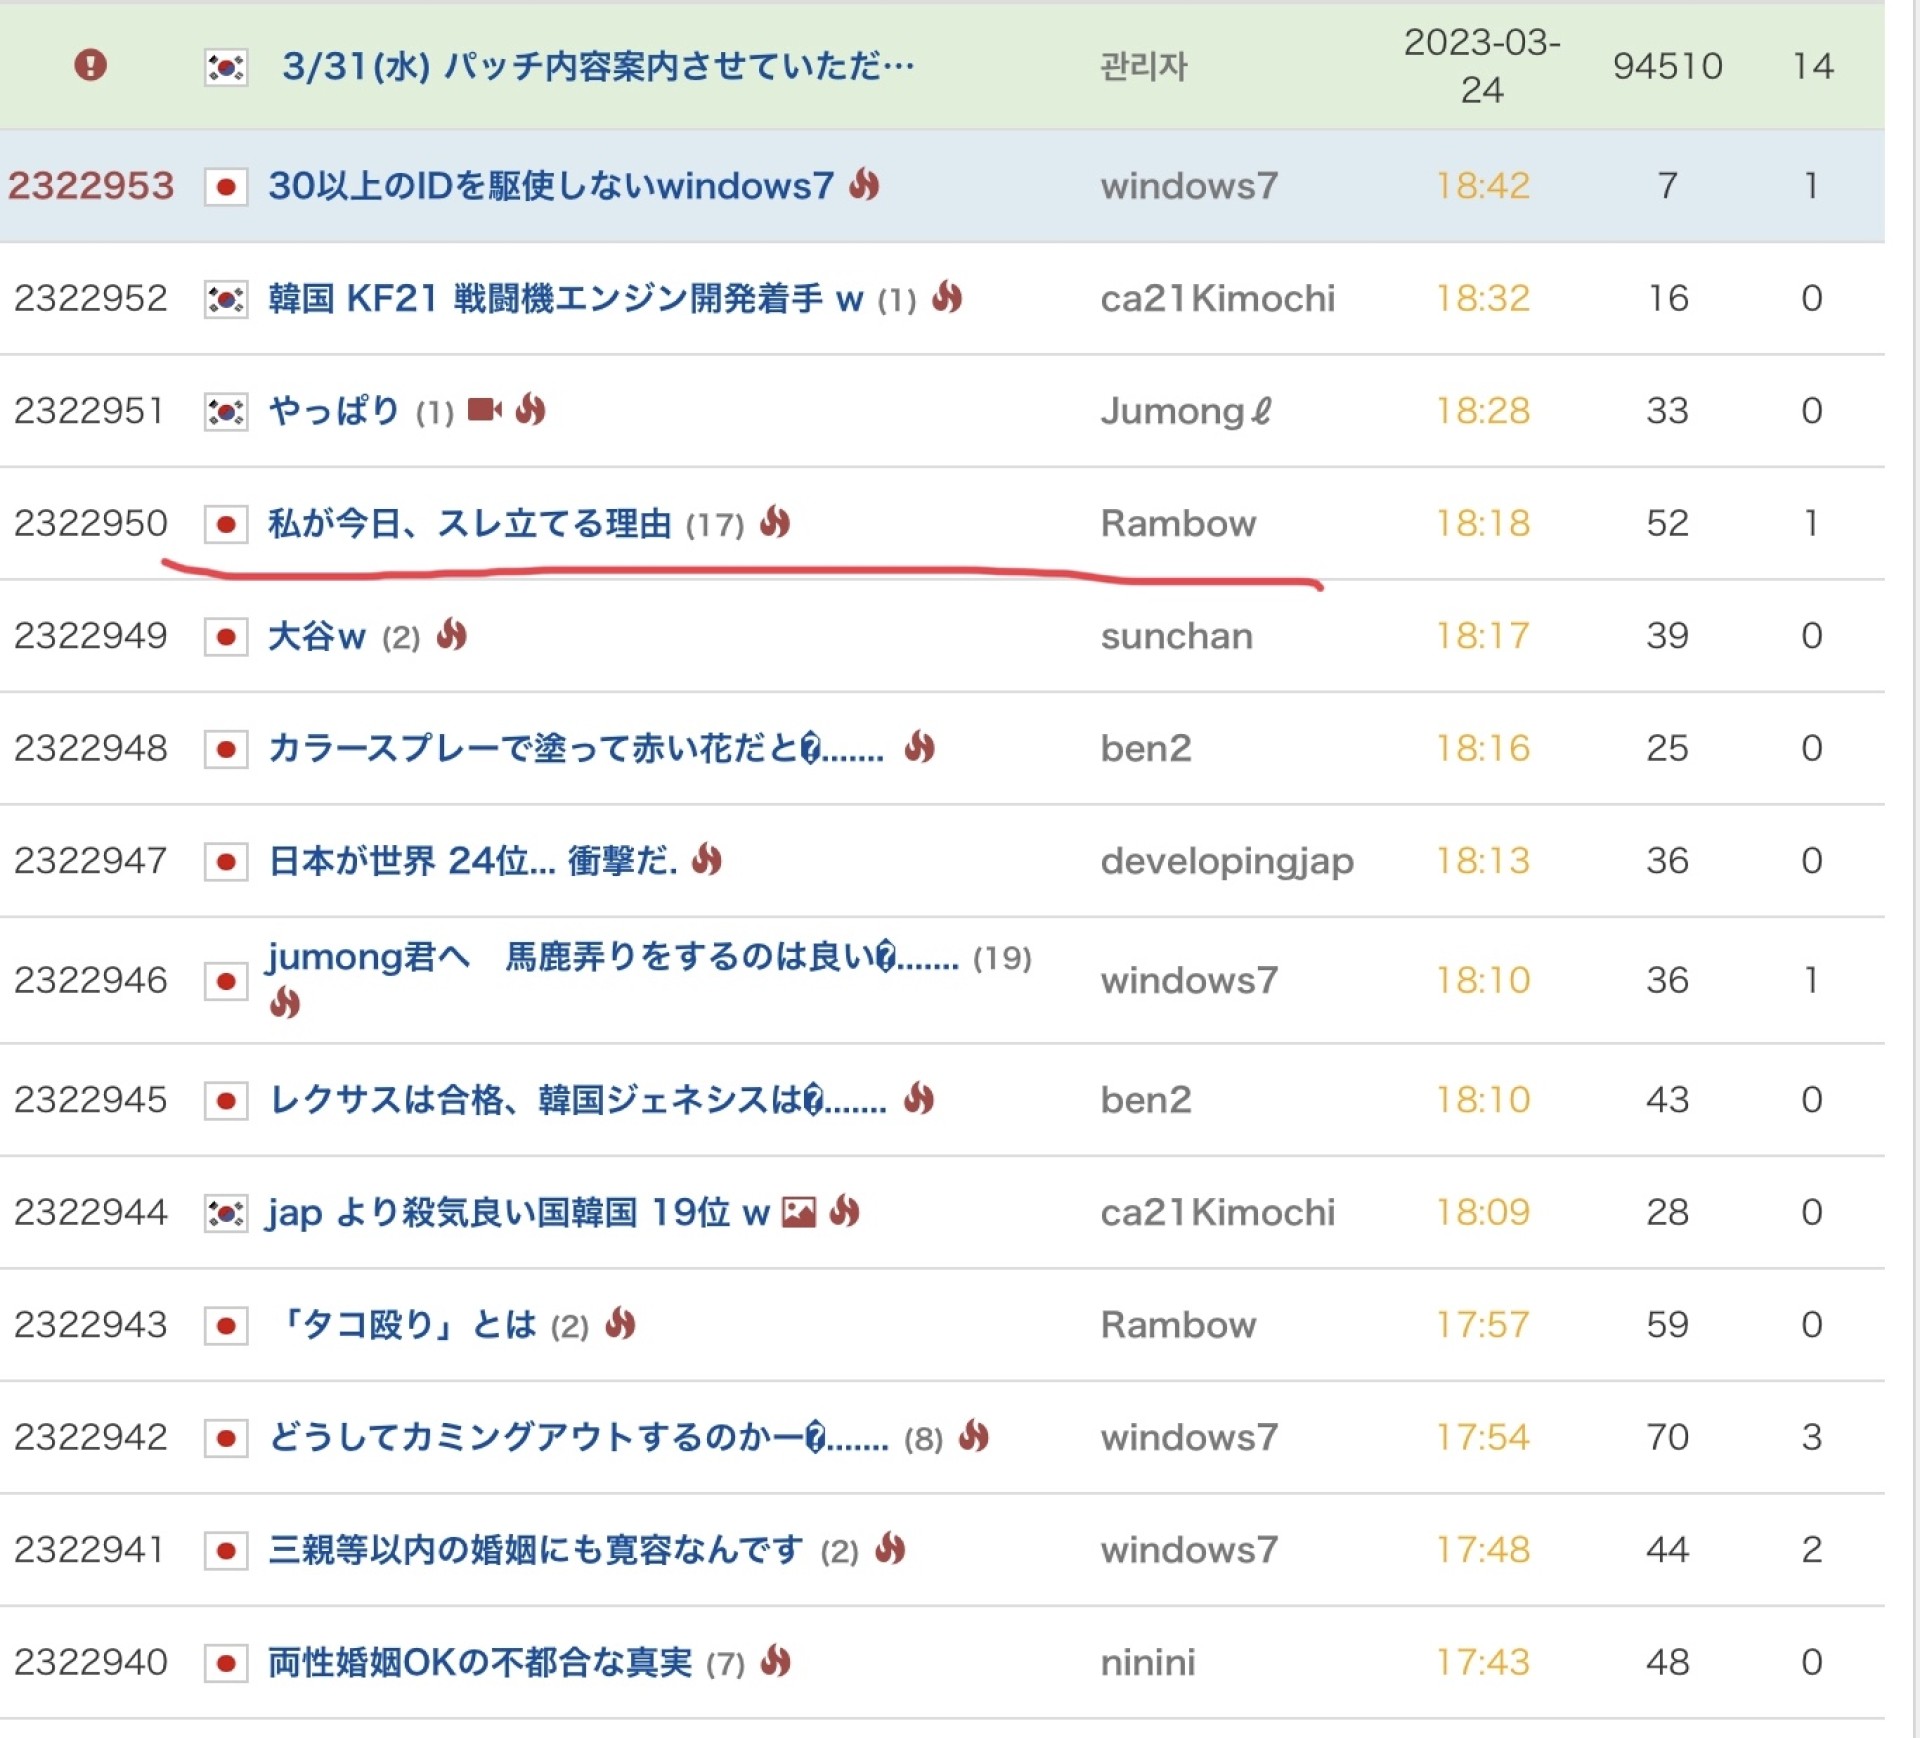Click the Japanese flag icon on the 「タコ殴り」とは row

(228, 1324)
